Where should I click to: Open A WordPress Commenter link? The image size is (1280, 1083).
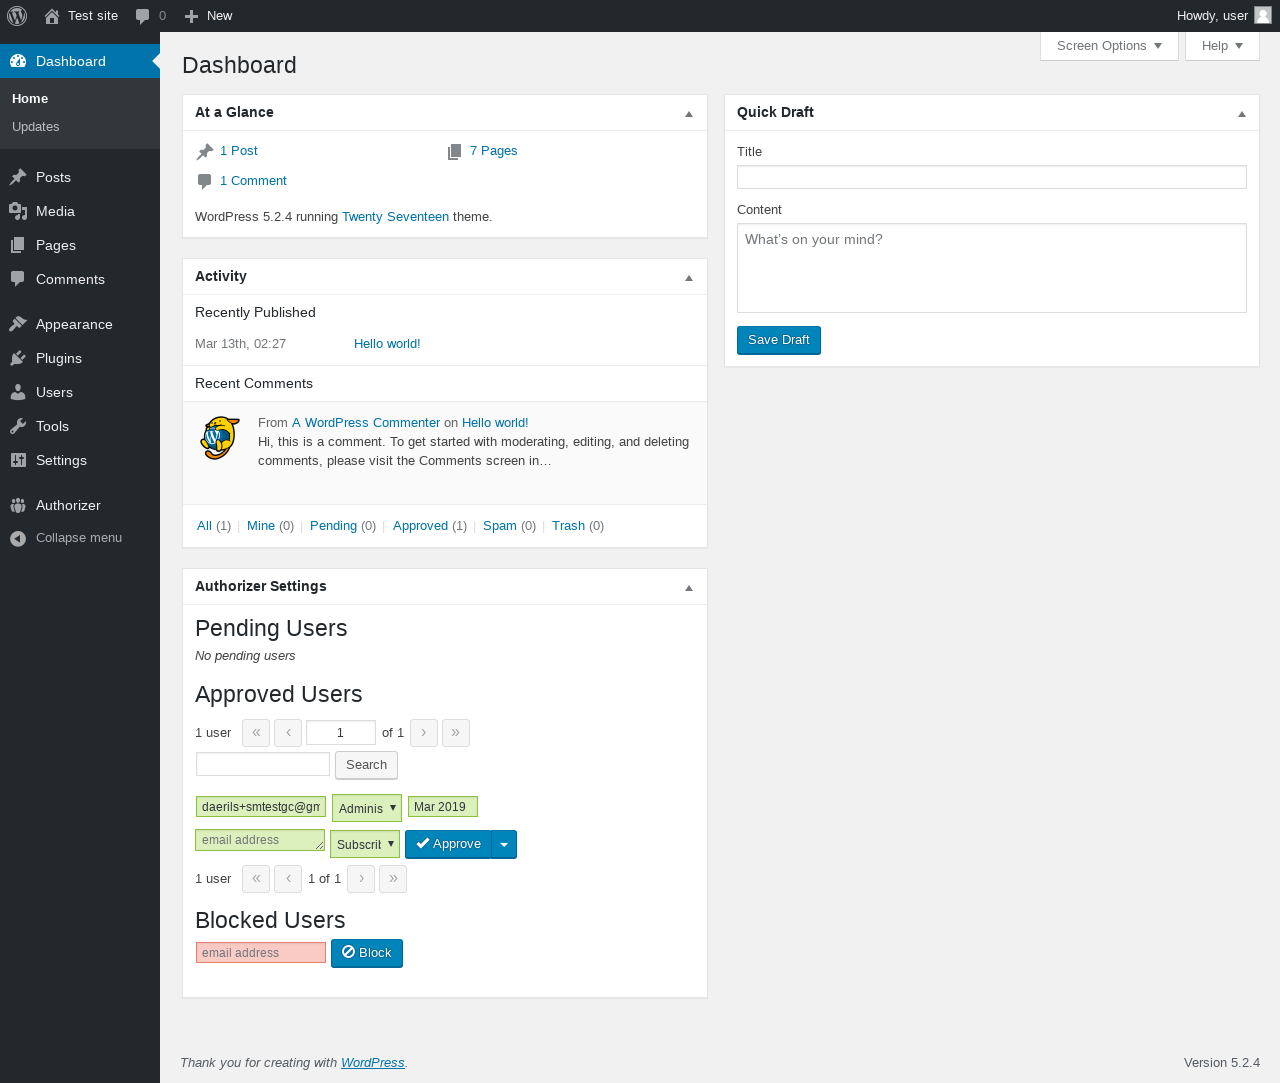click(366, 423)
